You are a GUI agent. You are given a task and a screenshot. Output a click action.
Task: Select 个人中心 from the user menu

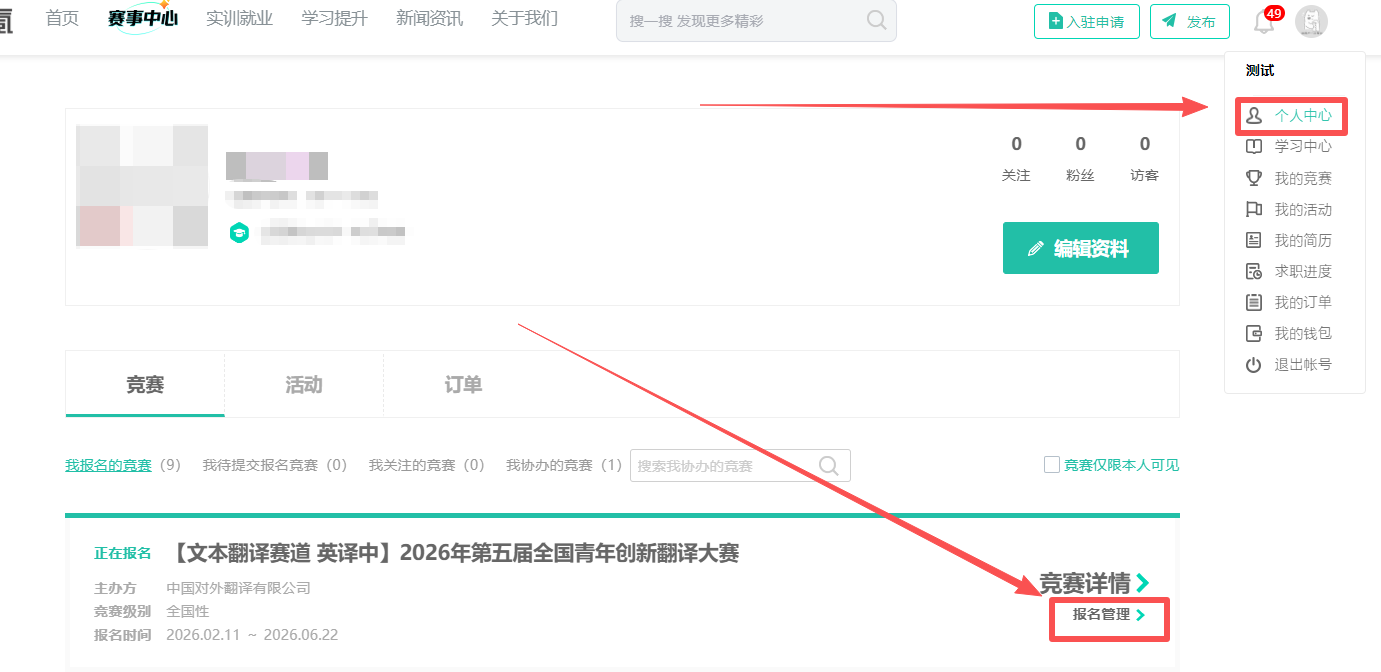tap(1302, 115)
